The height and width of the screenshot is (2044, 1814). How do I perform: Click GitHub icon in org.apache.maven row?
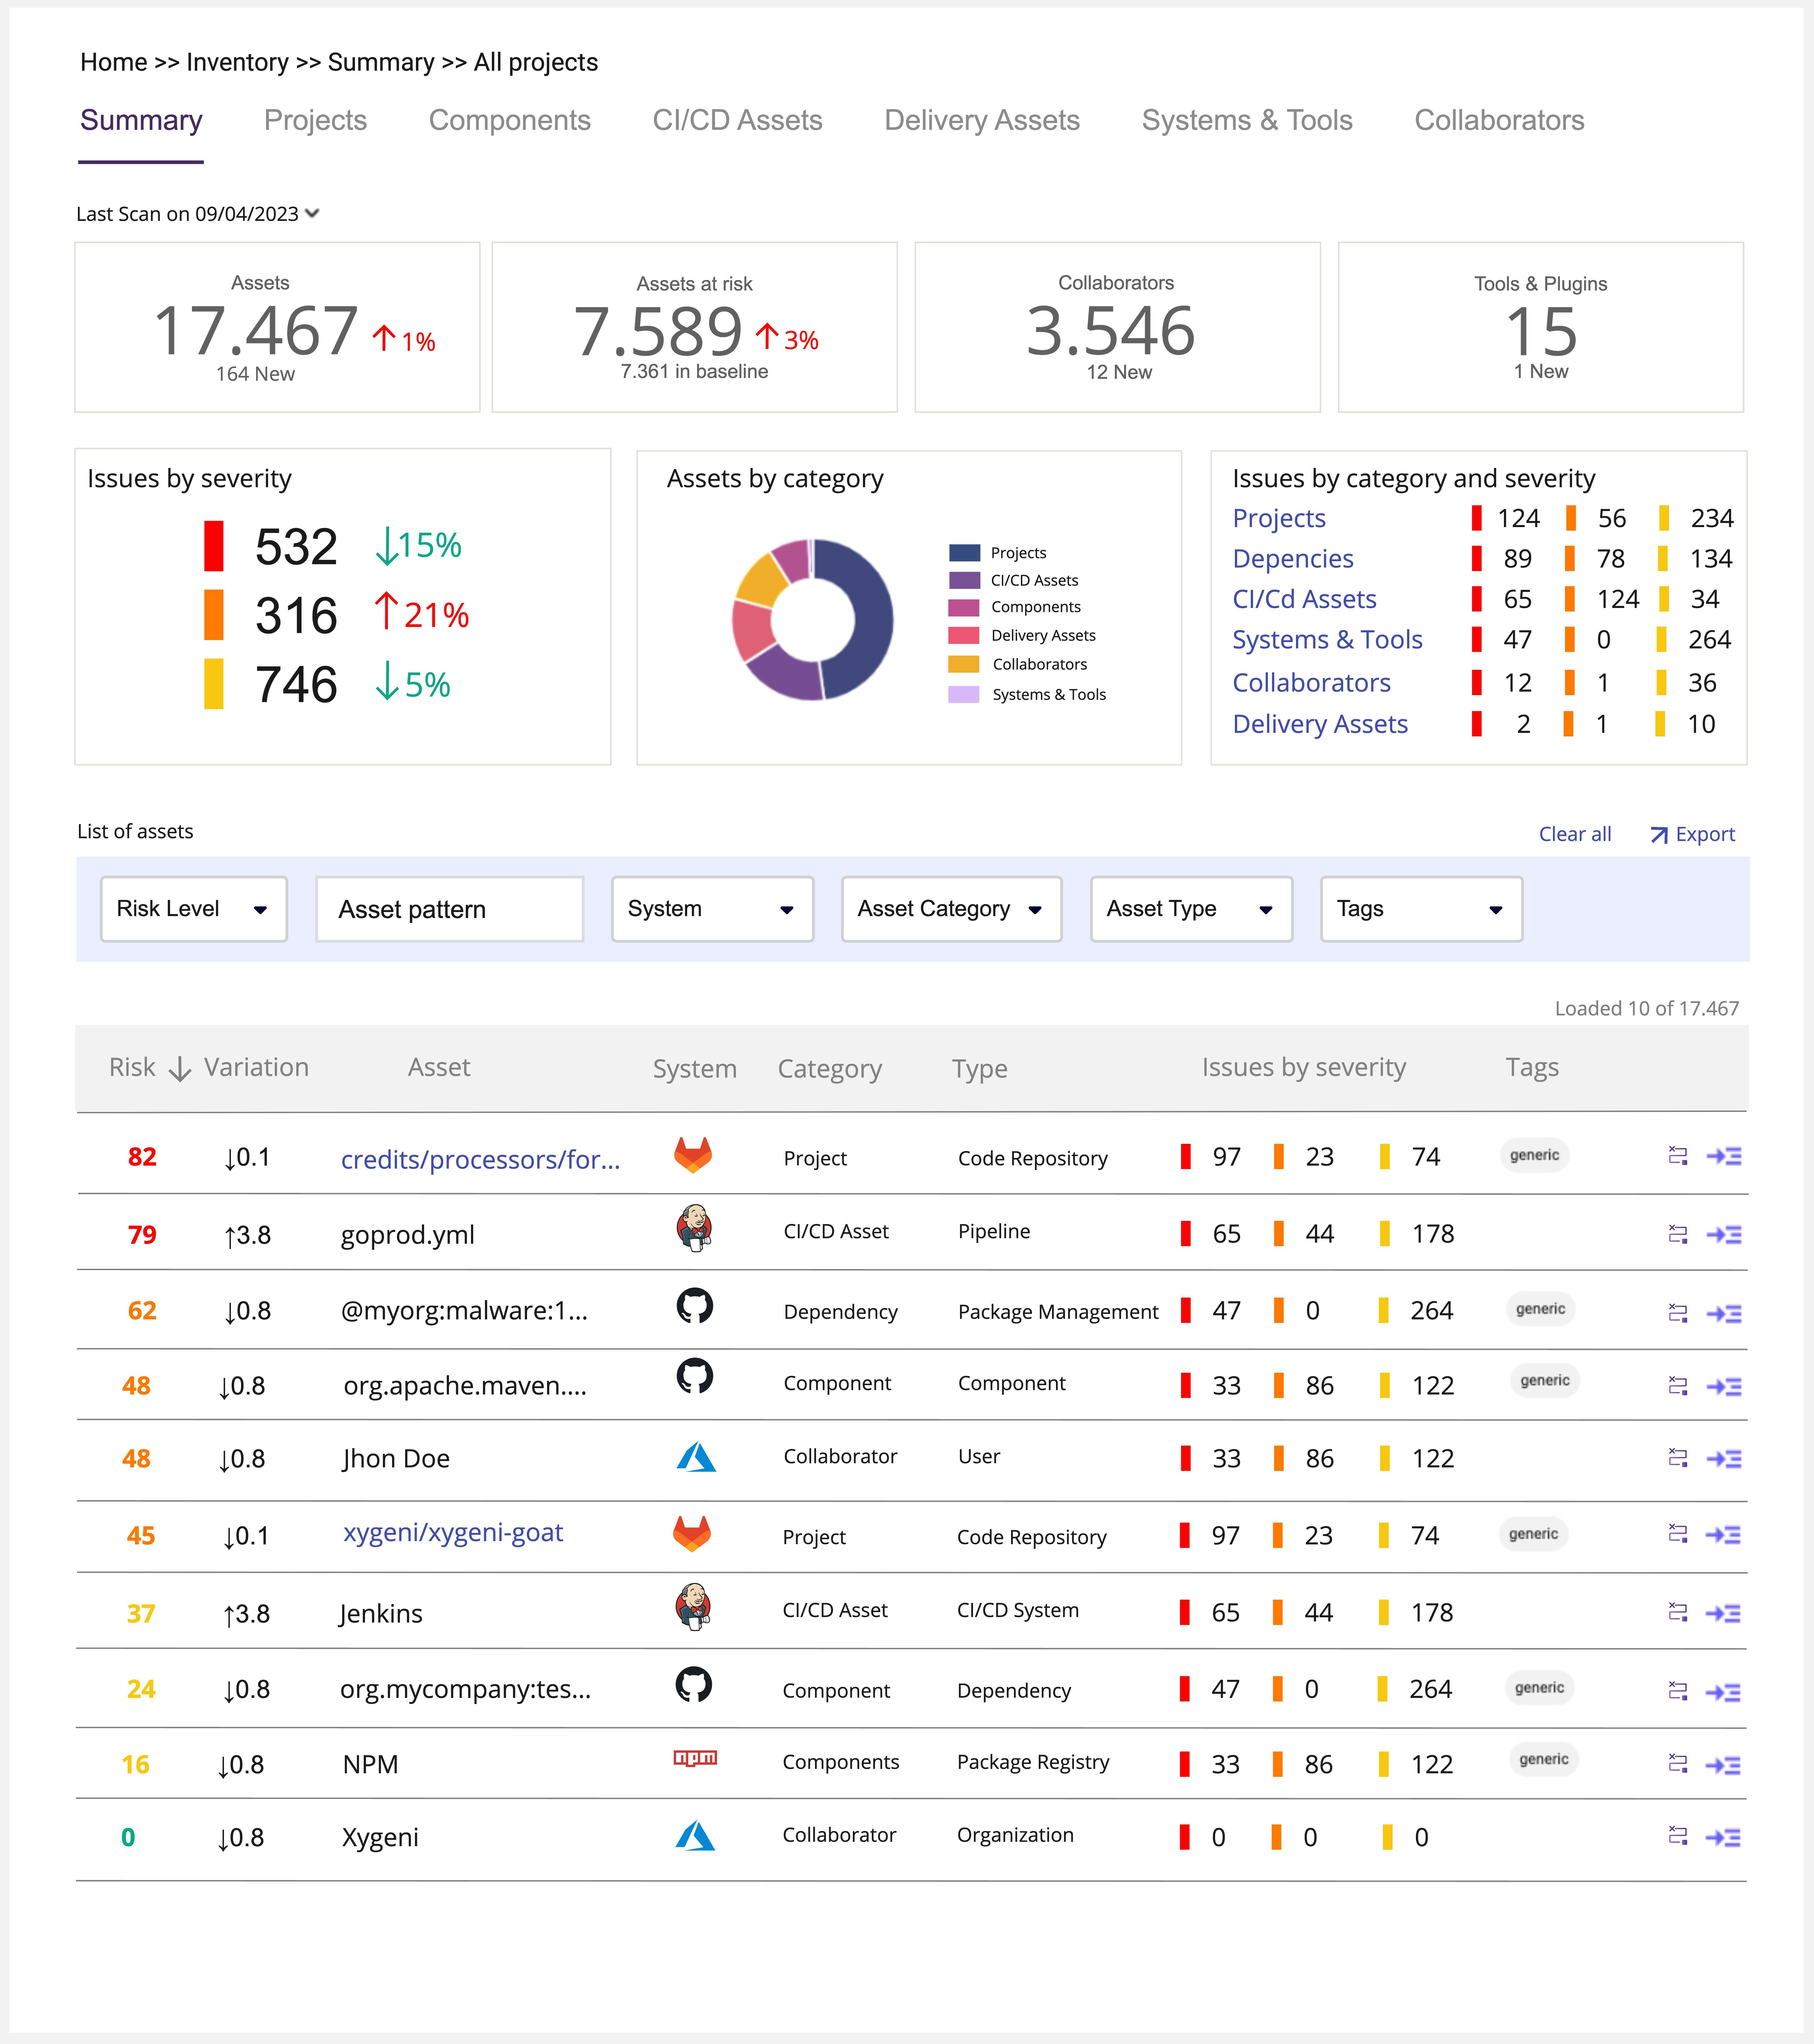(695, 1376)
